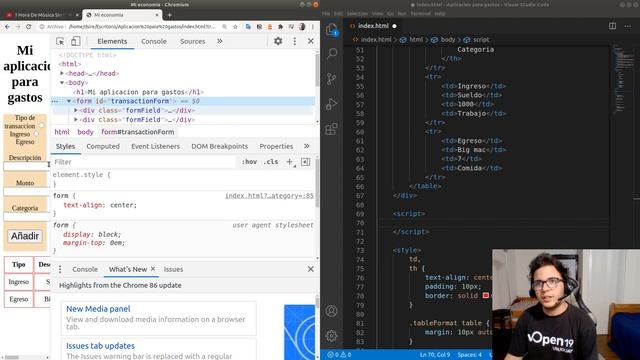Open VS Code Manage gear icon

point(331,336)
